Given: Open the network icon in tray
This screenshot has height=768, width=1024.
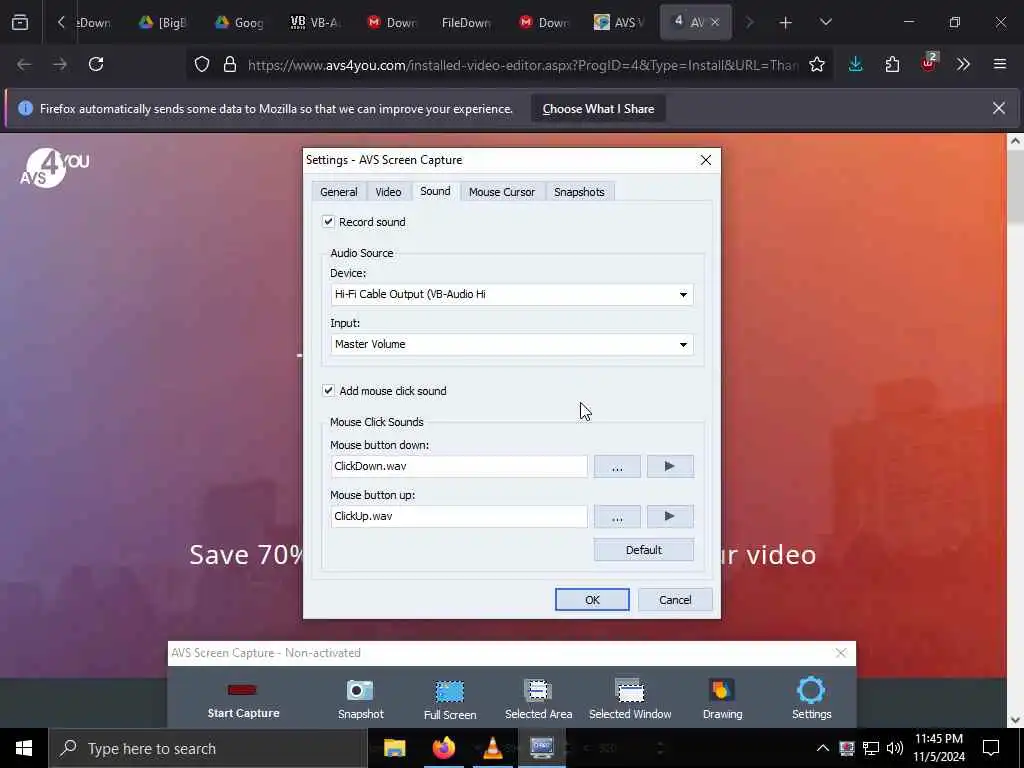Looking at the screenshot, I should 871,748.
